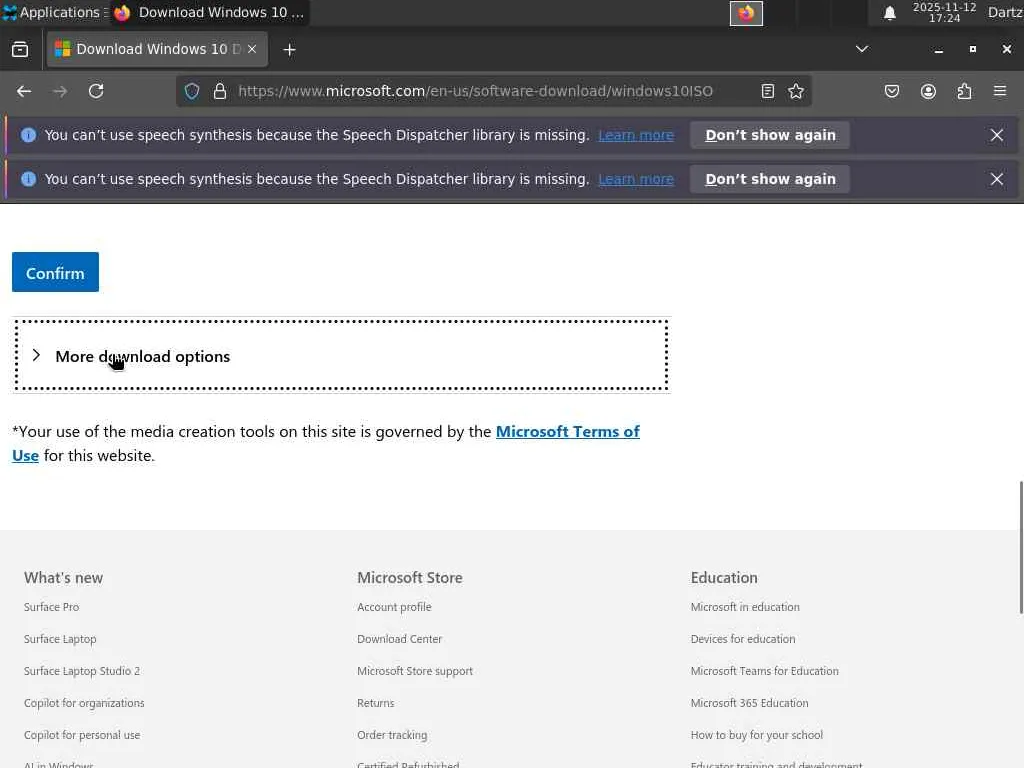
Task: Open the Microsoft Terms of Use link
Action: pyautogui.click(x=567, y=432)
